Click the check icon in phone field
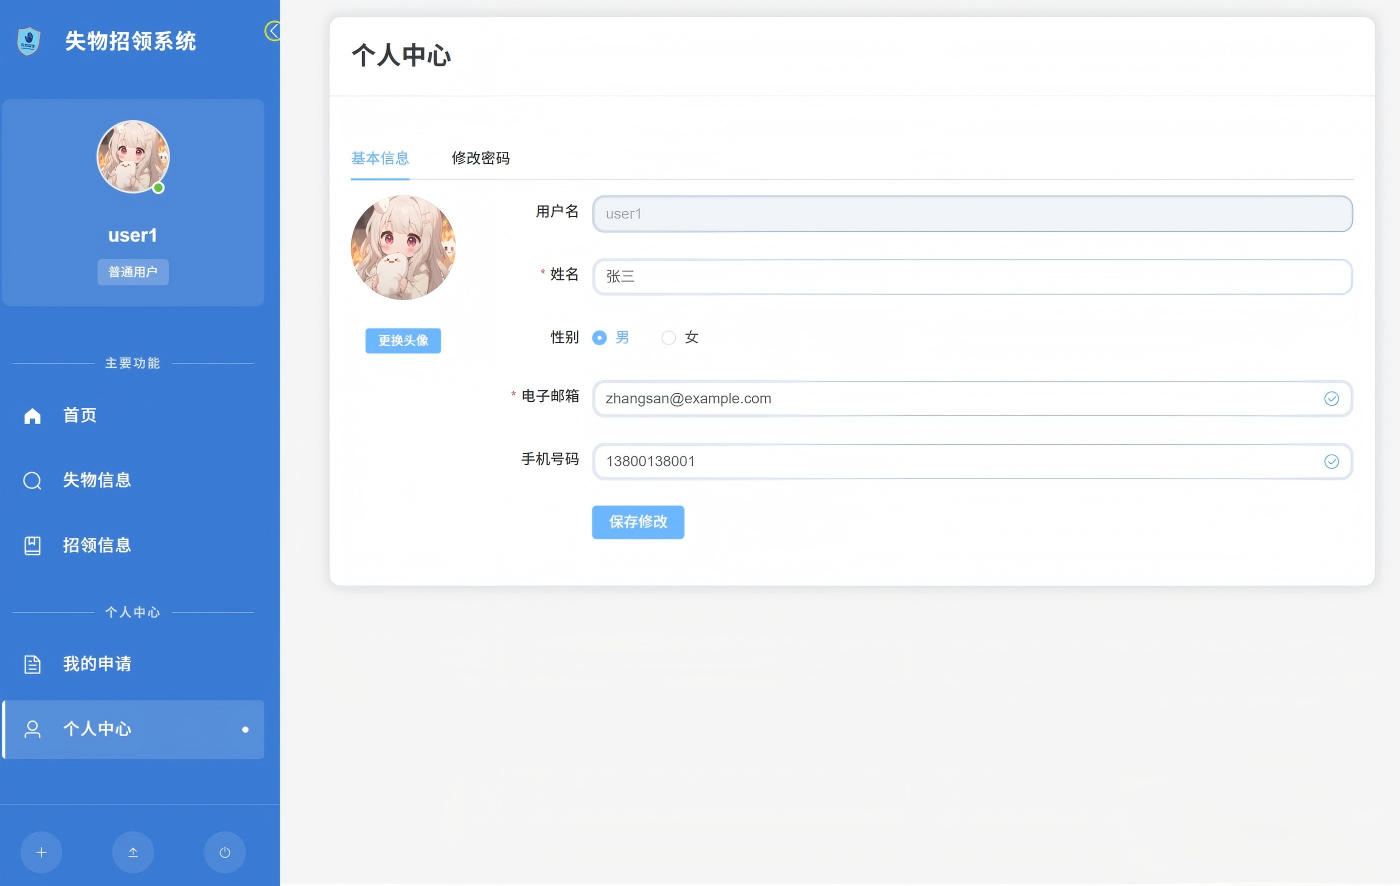The width and height of the screenshot is (1400, 886). 1332,462
